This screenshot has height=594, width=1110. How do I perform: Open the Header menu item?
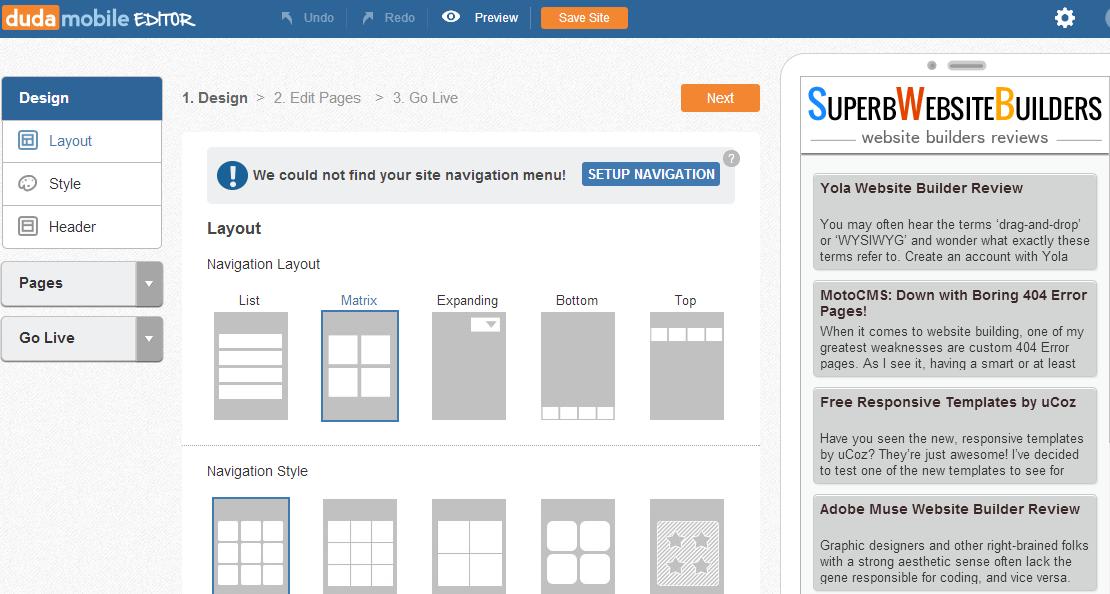pyautogui.click(x=82, y=227)
